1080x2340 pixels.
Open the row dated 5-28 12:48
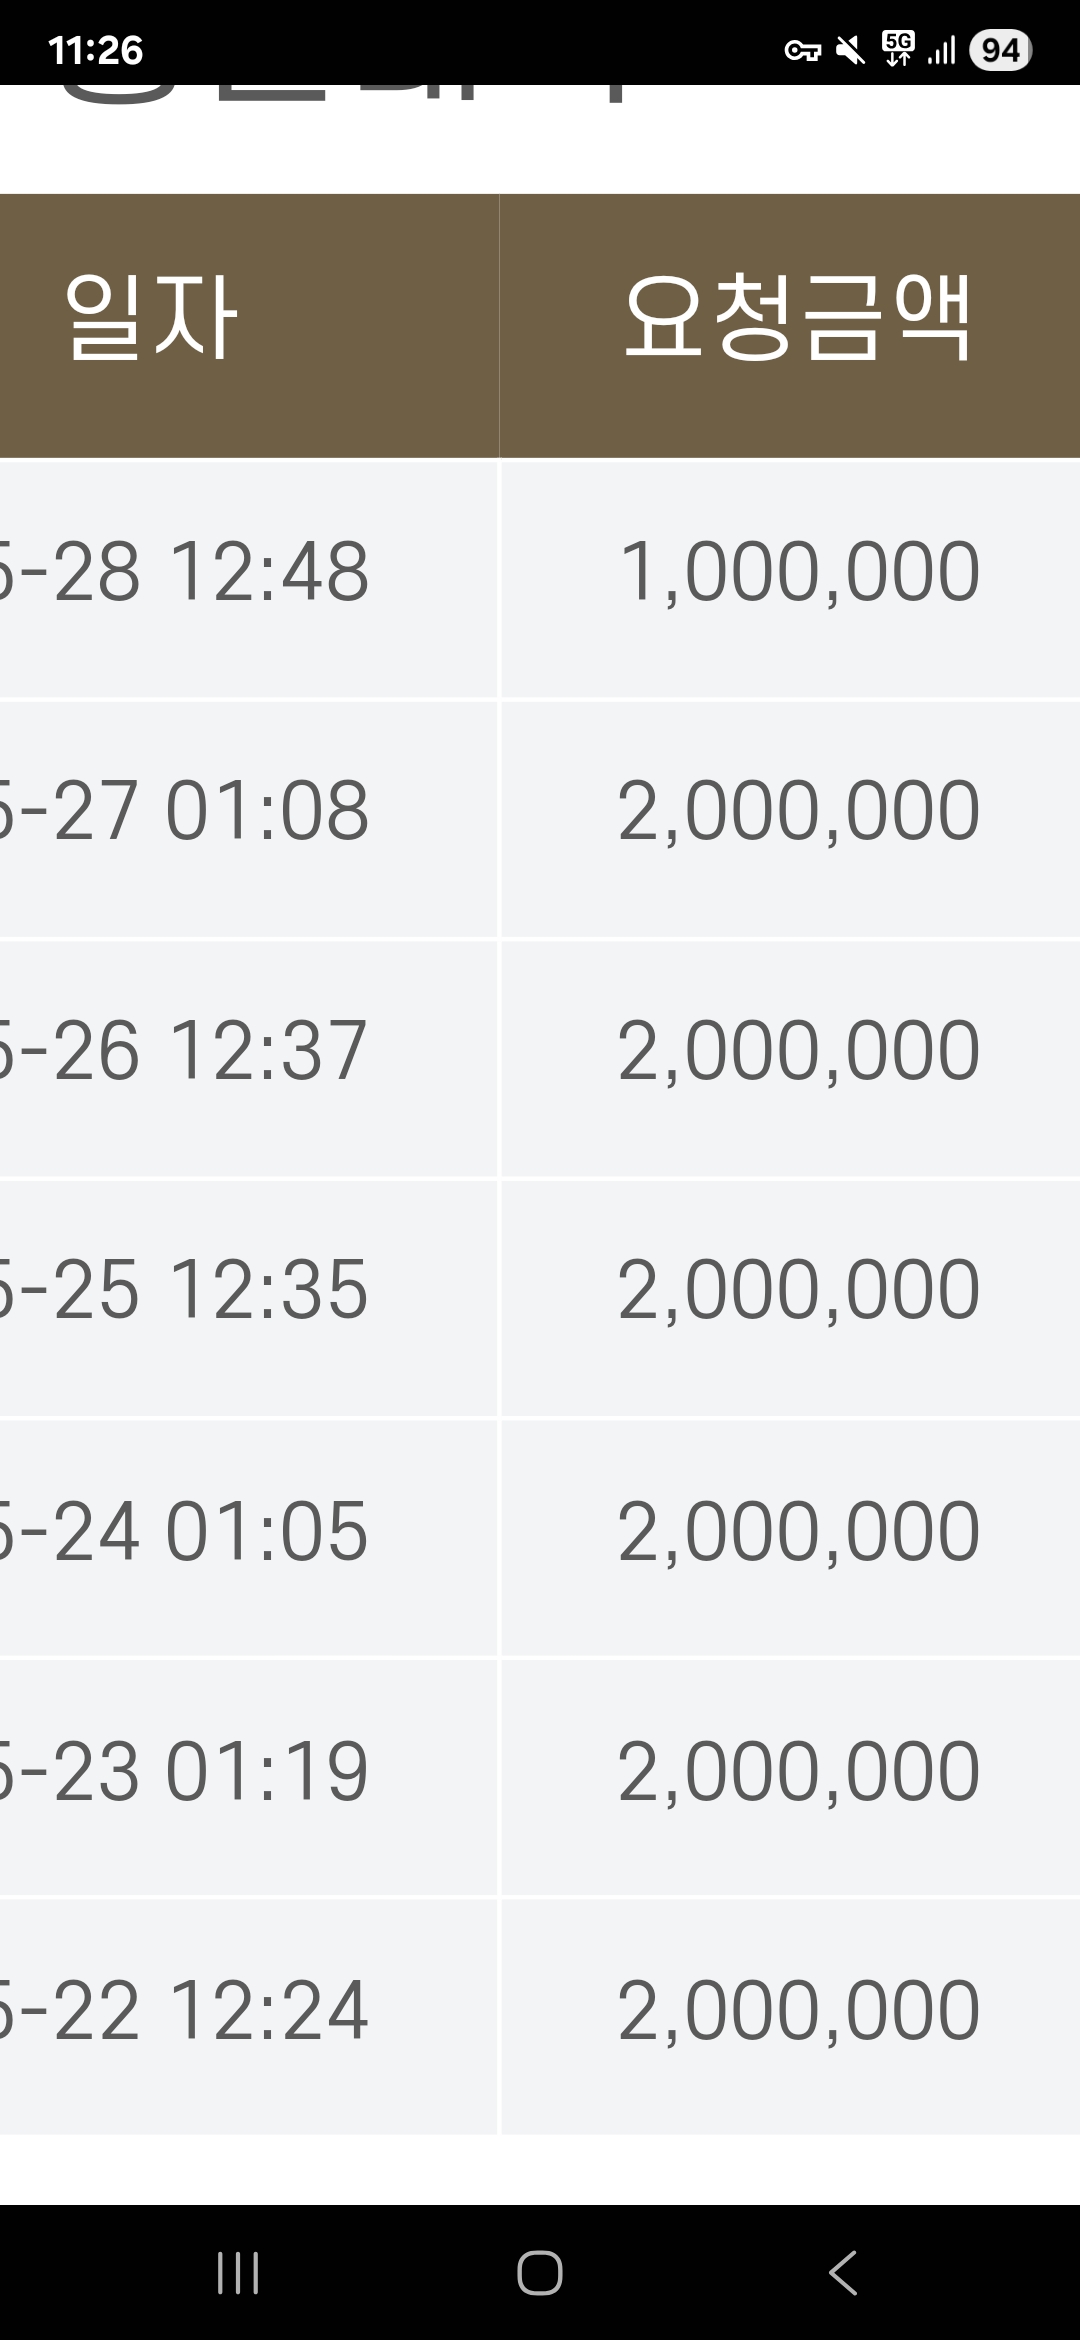point(540,579)
